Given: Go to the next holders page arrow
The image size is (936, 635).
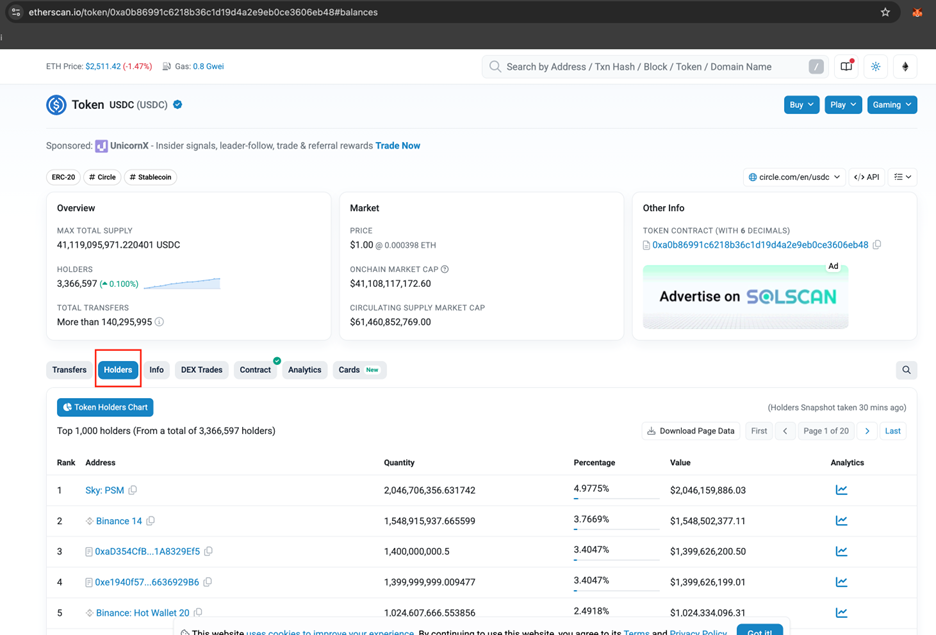Looking at the screenshot, I should coord(867,431).
